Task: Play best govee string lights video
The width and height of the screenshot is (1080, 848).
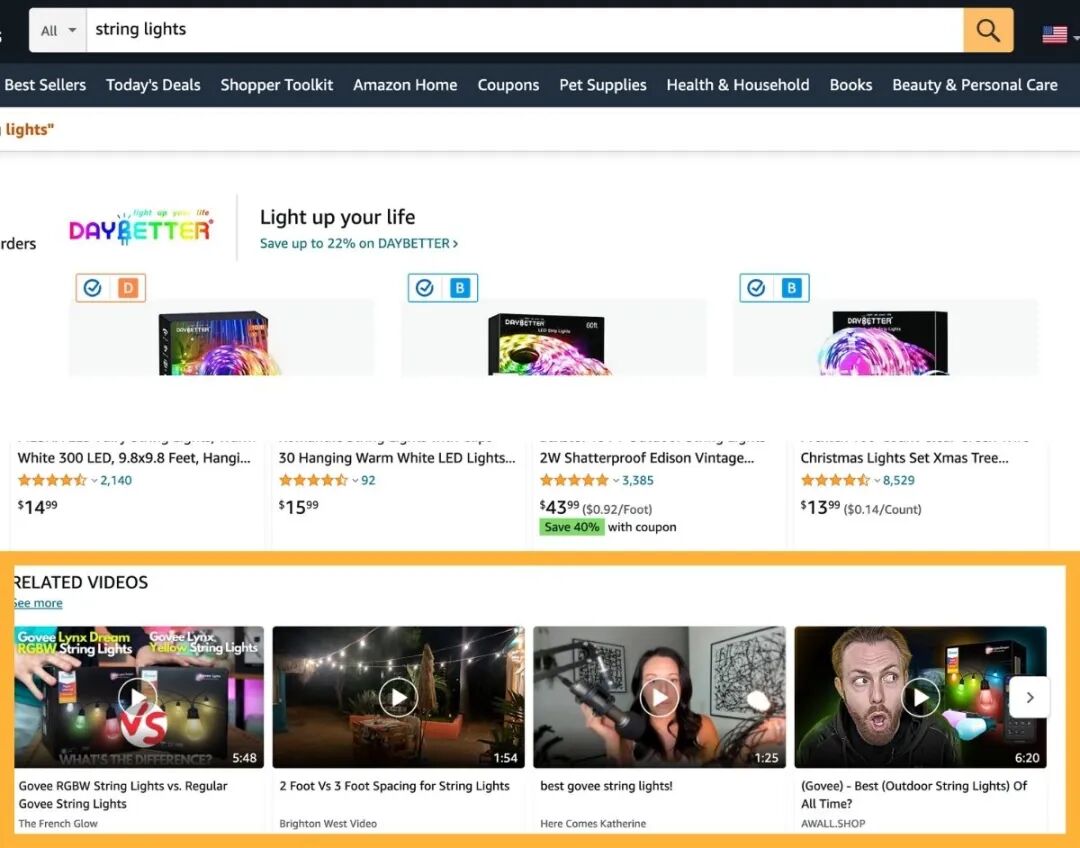Action: coord(659,697)
